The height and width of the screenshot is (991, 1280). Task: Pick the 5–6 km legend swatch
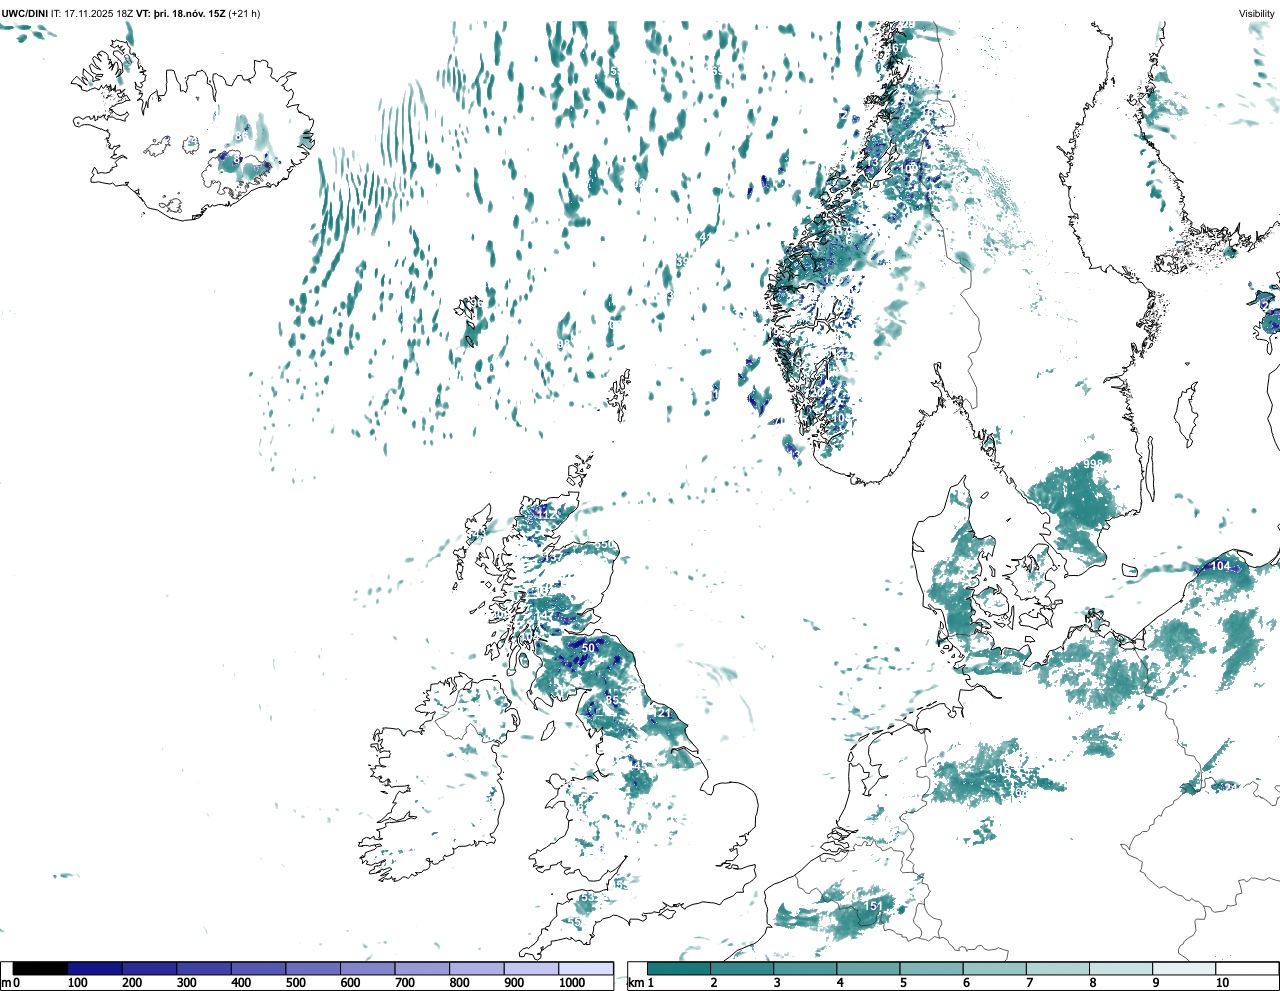931,968
